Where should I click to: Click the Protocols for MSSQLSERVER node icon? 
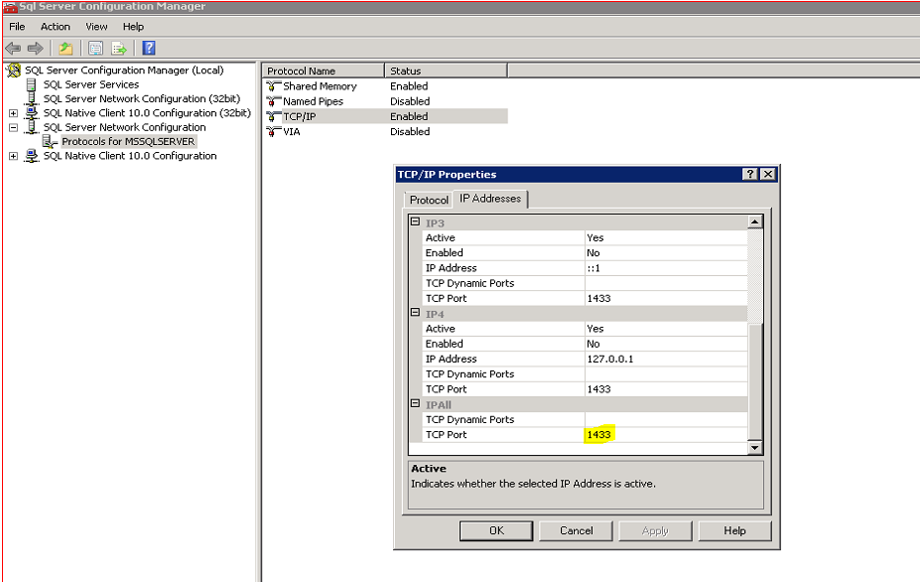(x=50, y=141)
